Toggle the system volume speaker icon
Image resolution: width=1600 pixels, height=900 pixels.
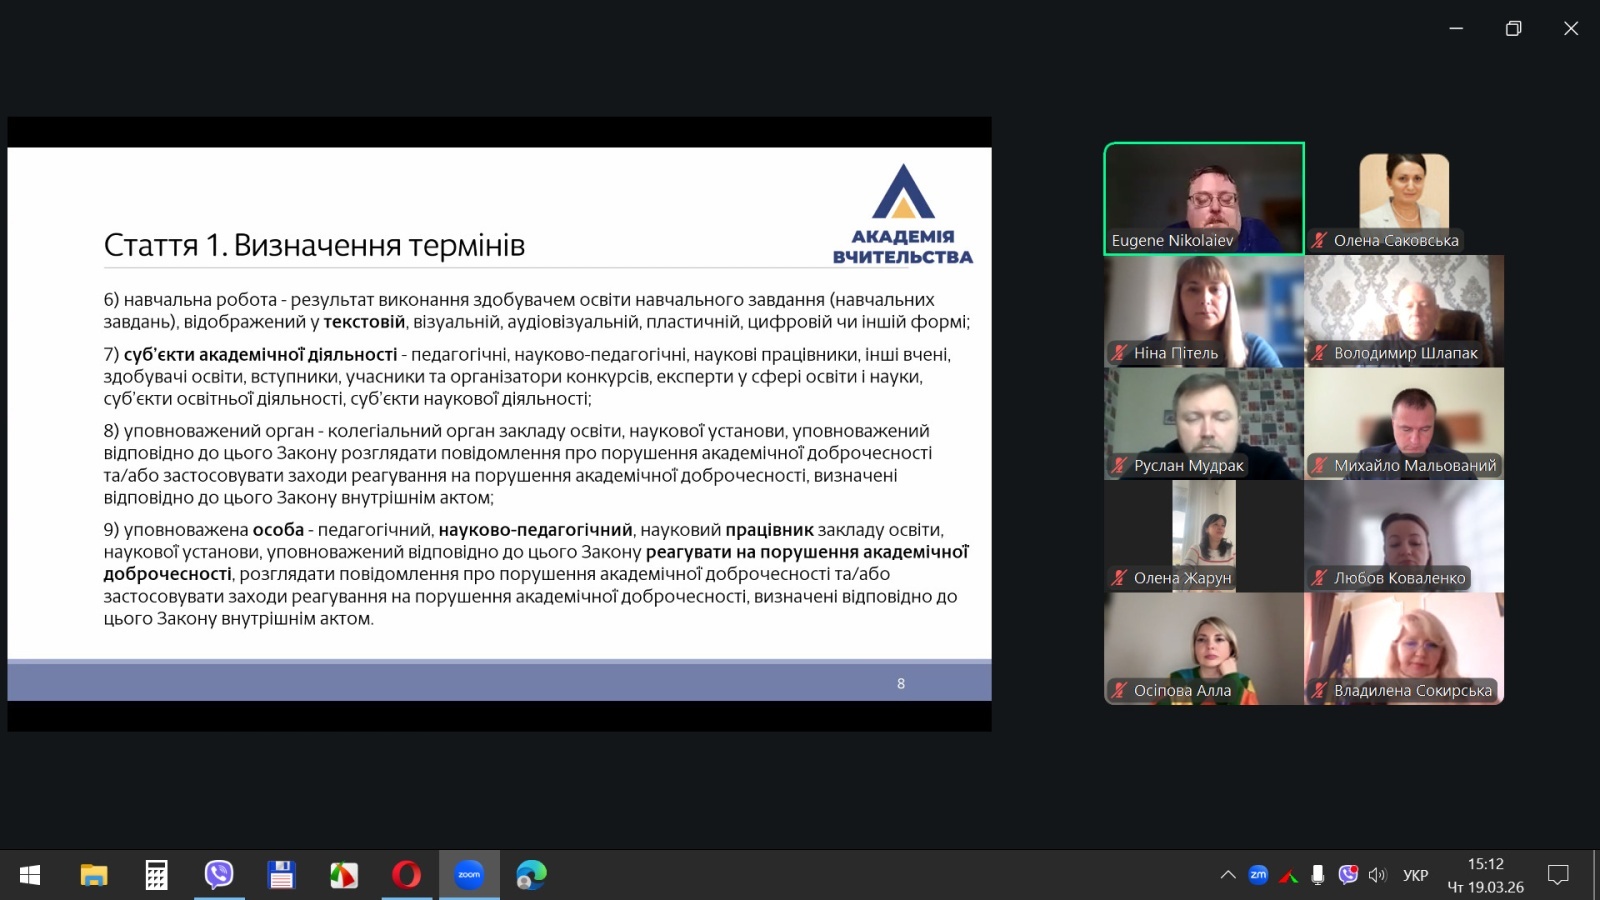point(1378,875)
